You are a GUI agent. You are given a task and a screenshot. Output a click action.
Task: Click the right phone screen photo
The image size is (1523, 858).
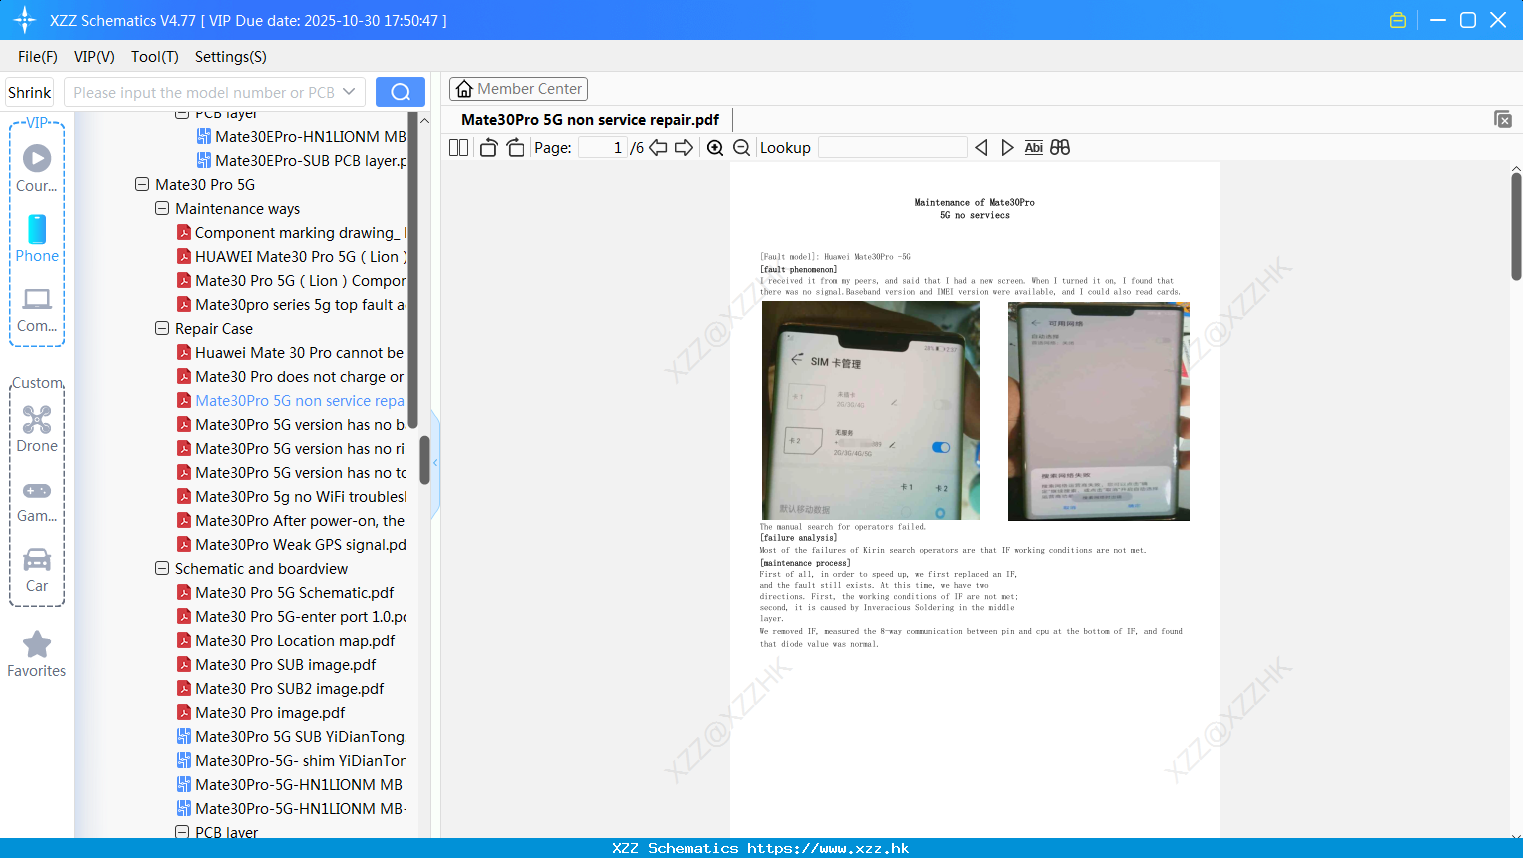point(1099,411)
